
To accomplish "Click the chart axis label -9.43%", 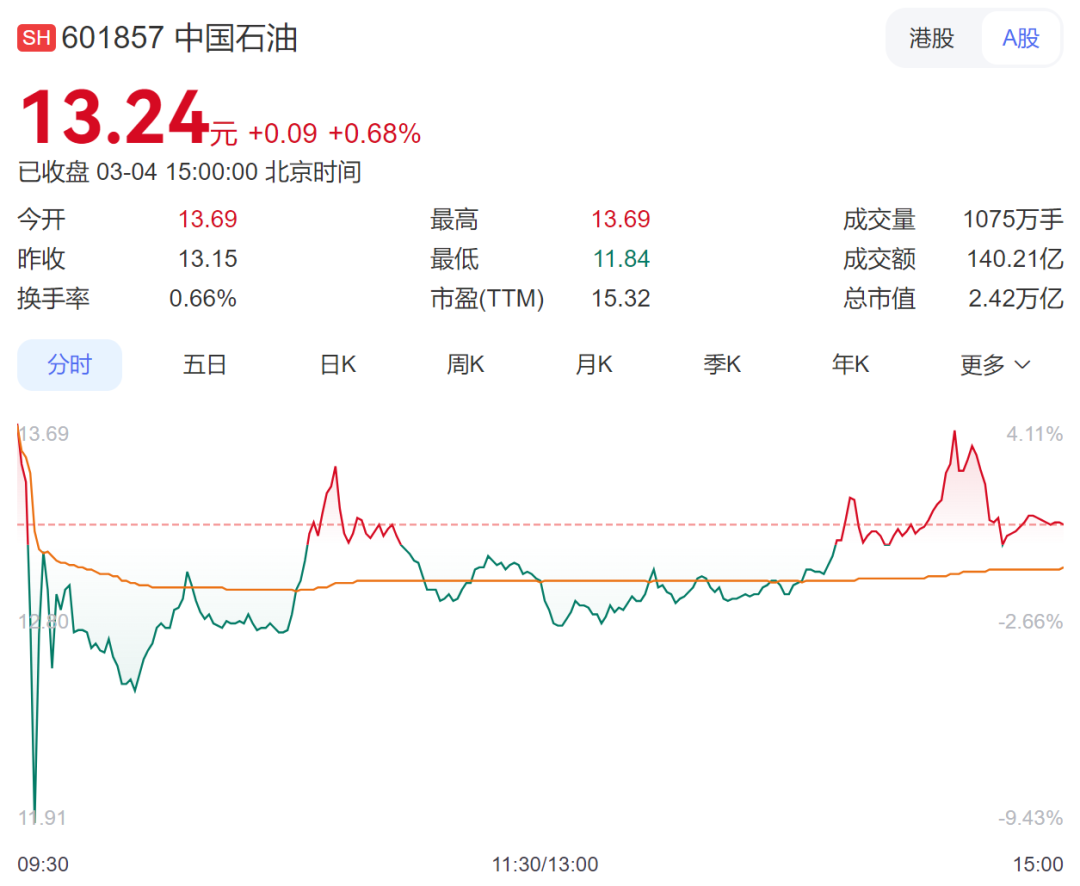I will pyautogui.click(x=1030, y=818).
